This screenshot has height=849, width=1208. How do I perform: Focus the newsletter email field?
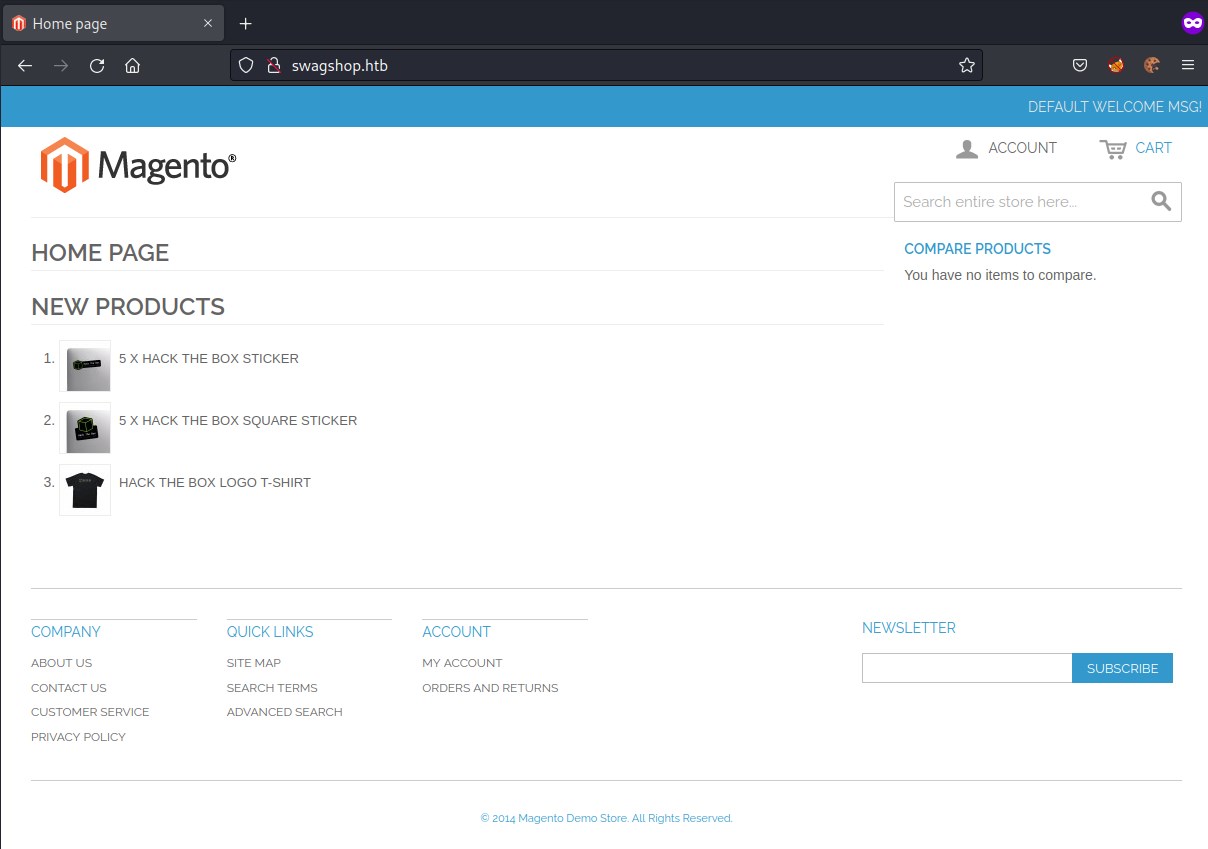coord(966,668)
